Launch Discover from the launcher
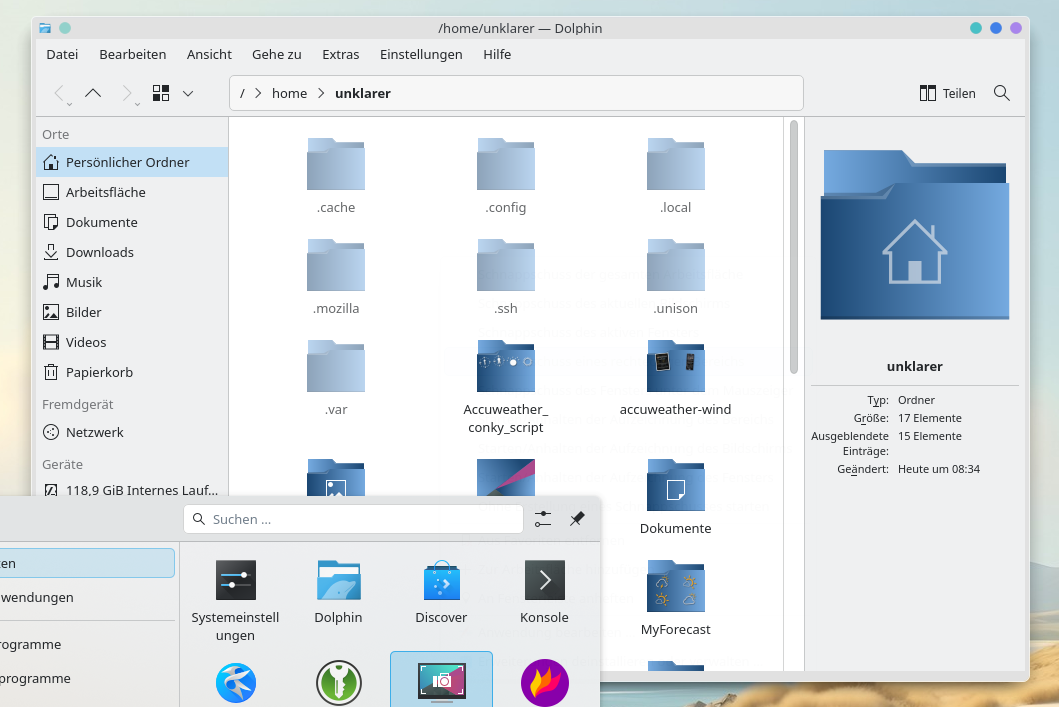The image size is (1059, 707). [441, 592]
